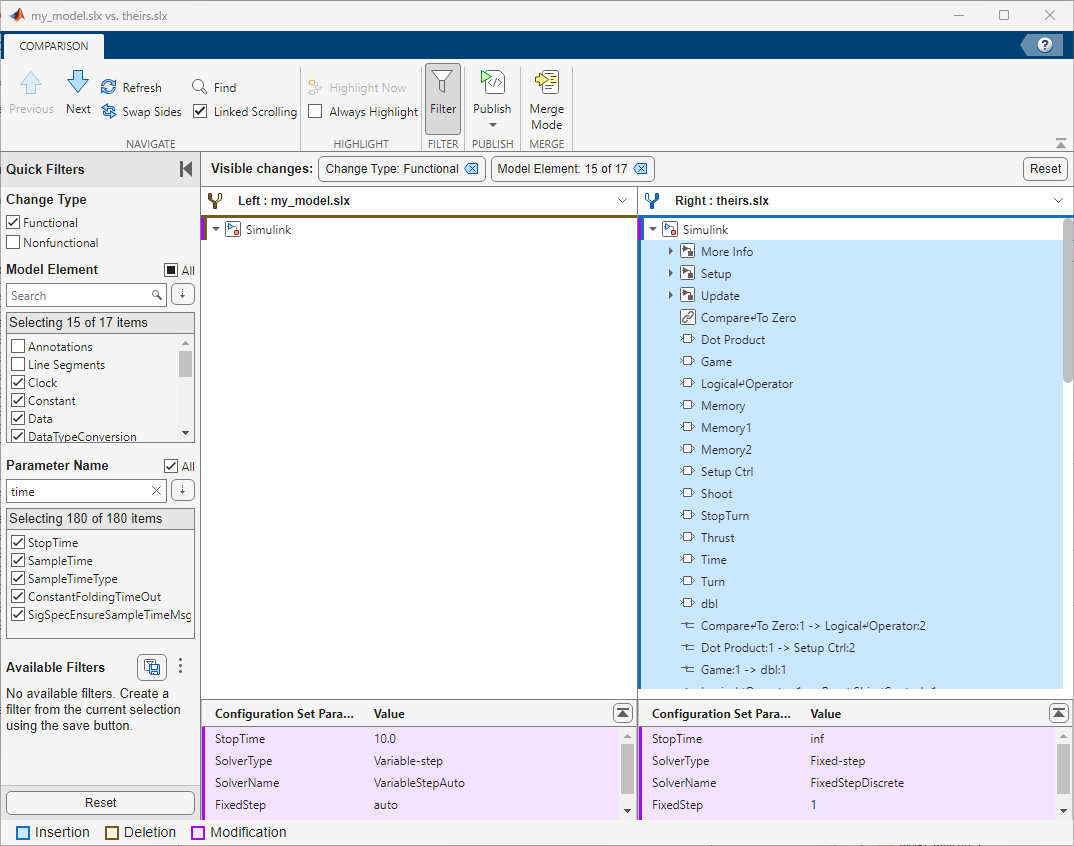
Task: Collapse the Quick Filters panel
Action: pyautogui.click(x=185, y=169)
